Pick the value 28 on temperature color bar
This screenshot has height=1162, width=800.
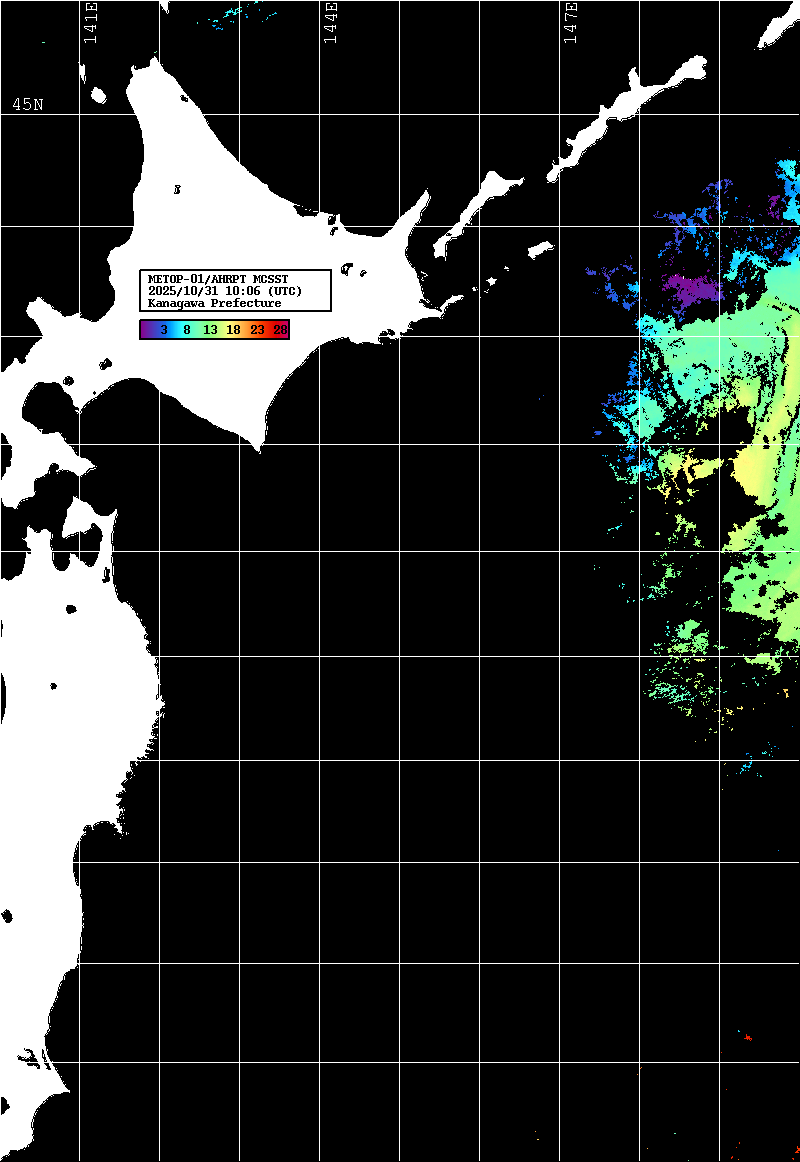click(280, 329)
